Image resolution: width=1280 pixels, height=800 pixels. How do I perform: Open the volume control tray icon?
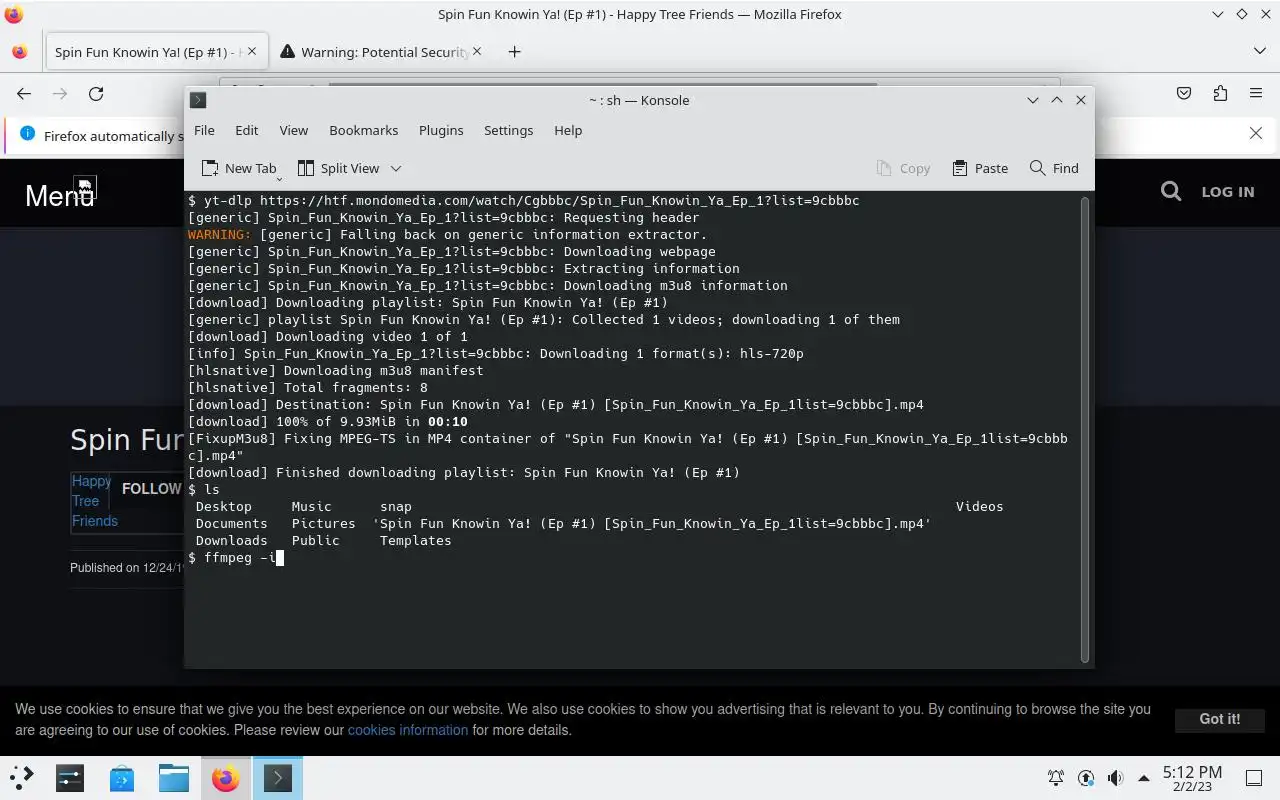click(1116, 777)
